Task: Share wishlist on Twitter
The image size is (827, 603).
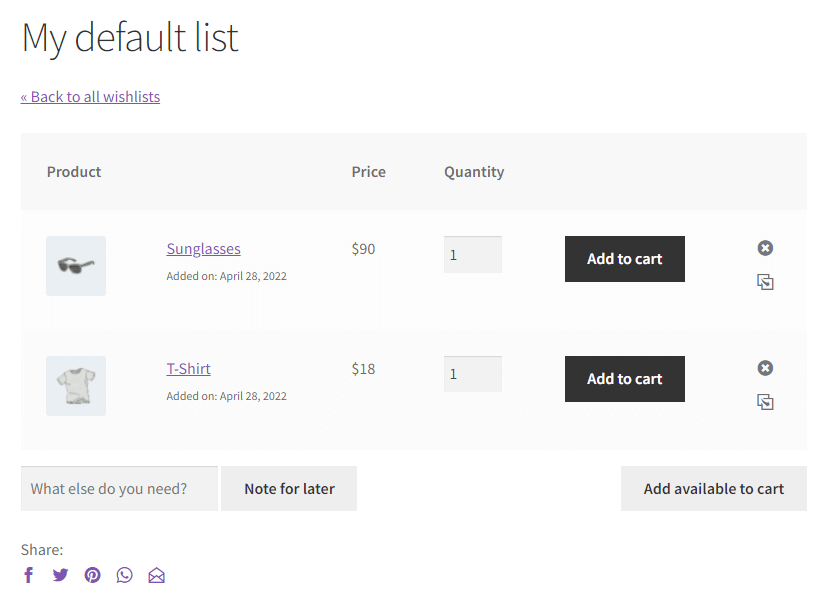Action: point(60,575)
